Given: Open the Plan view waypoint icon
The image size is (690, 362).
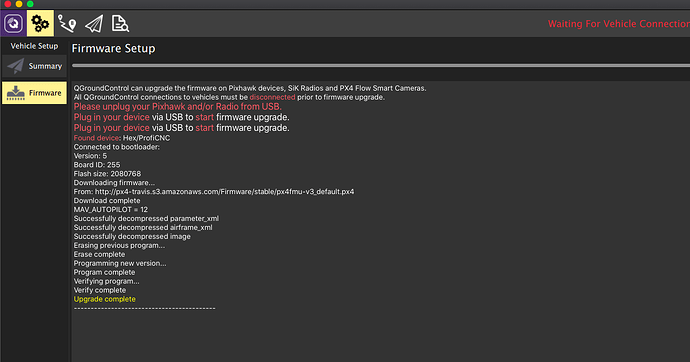Looking at the screenshot, I should coord(67,24).
